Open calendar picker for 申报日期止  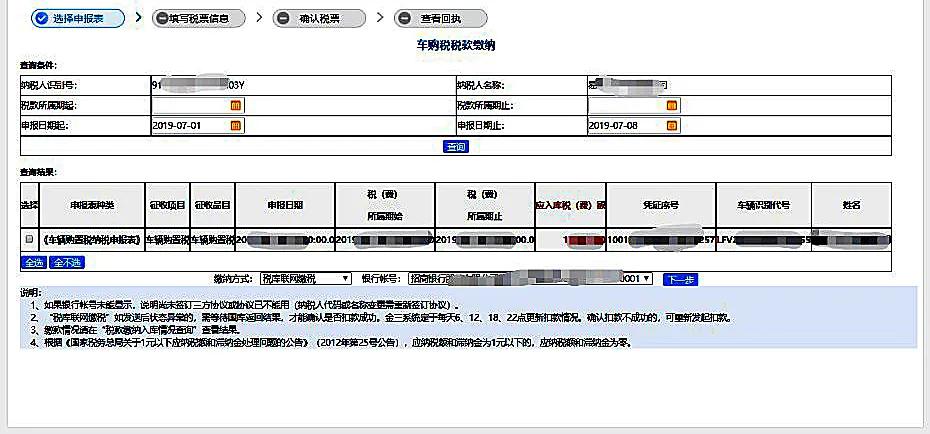coord(672,125)
